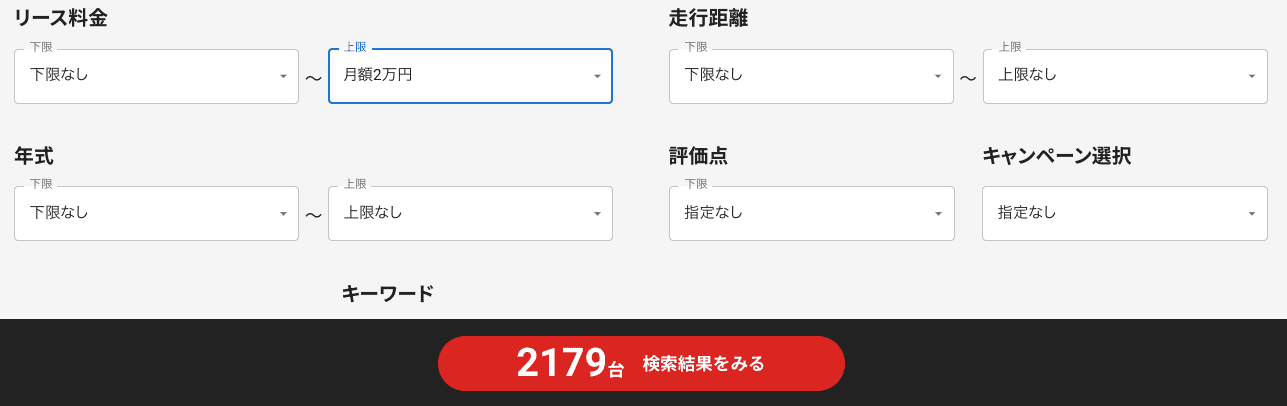
Task: Click the arrow icon of キャンペーン選択 dropdown
Action: tap(1252, 214)
